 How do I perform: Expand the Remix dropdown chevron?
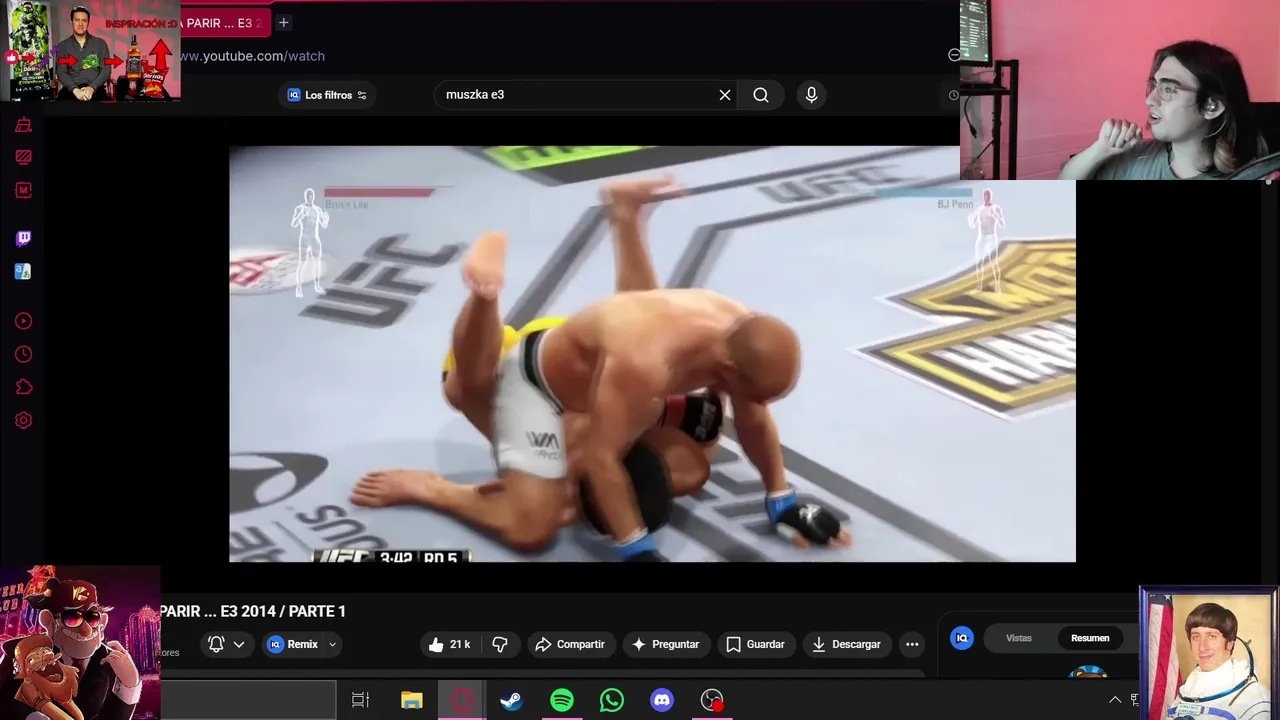(x=332, y=644)
